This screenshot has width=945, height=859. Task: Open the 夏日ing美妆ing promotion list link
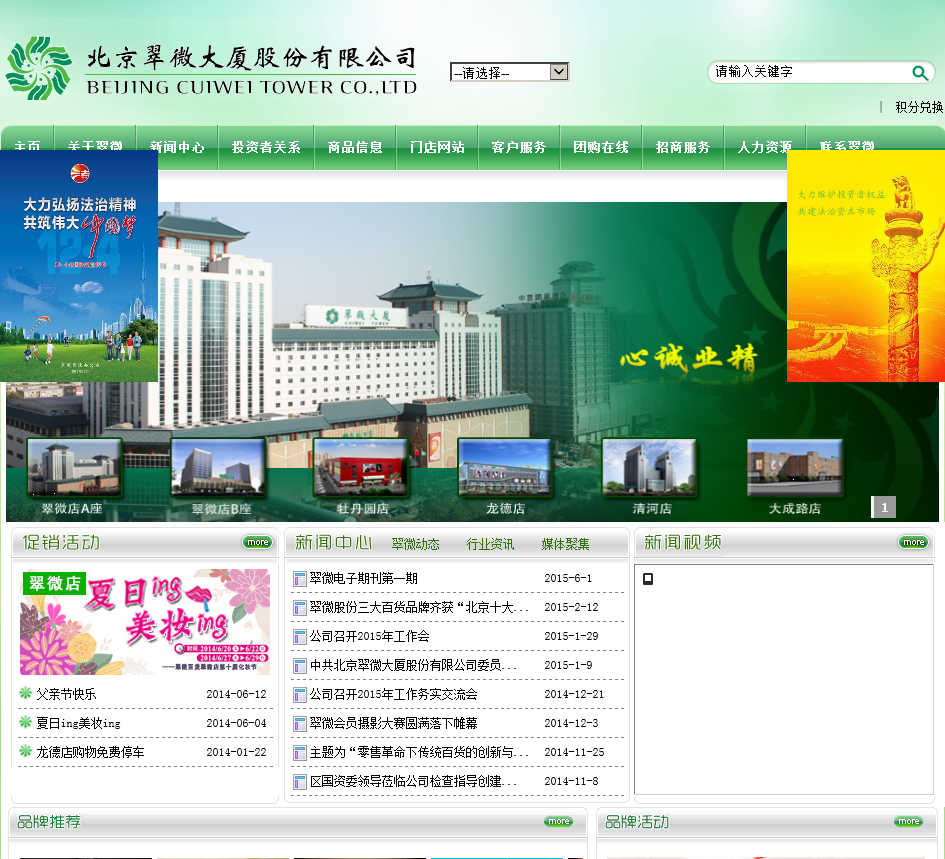78,723
